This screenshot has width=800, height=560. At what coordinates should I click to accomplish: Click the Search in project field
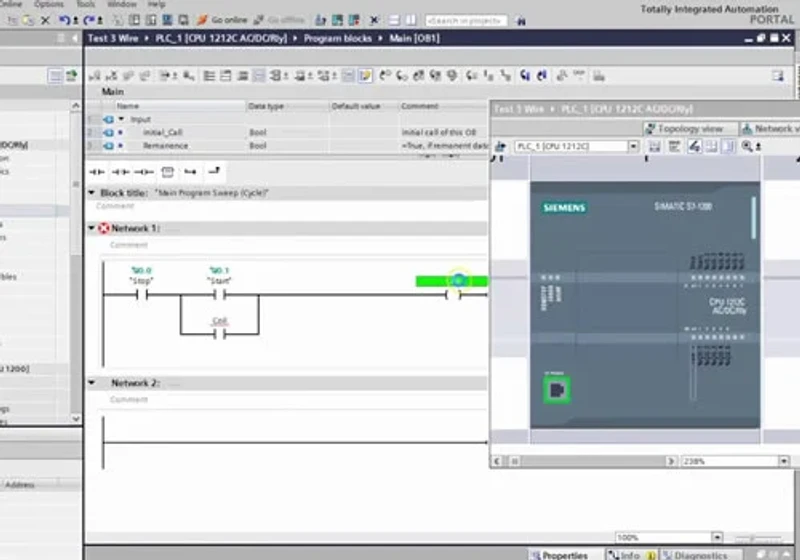pos(466,21)
